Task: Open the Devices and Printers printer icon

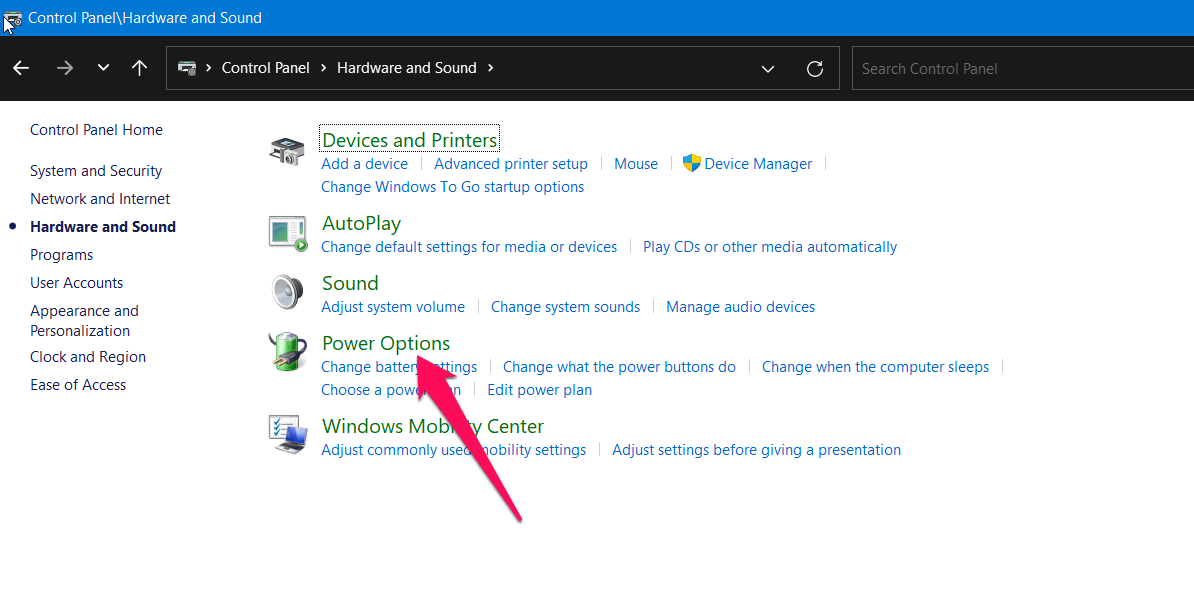Action: click(x=287, y=151)
